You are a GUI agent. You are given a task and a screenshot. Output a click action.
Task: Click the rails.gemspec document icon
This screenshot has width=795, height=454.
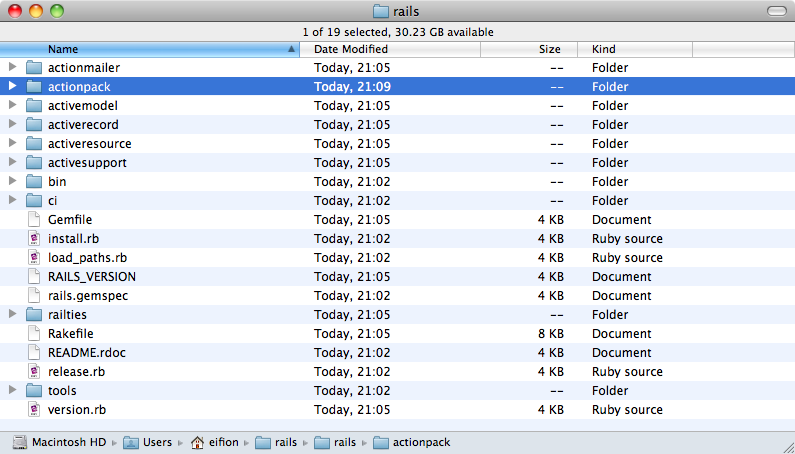(x=34, y=295)
